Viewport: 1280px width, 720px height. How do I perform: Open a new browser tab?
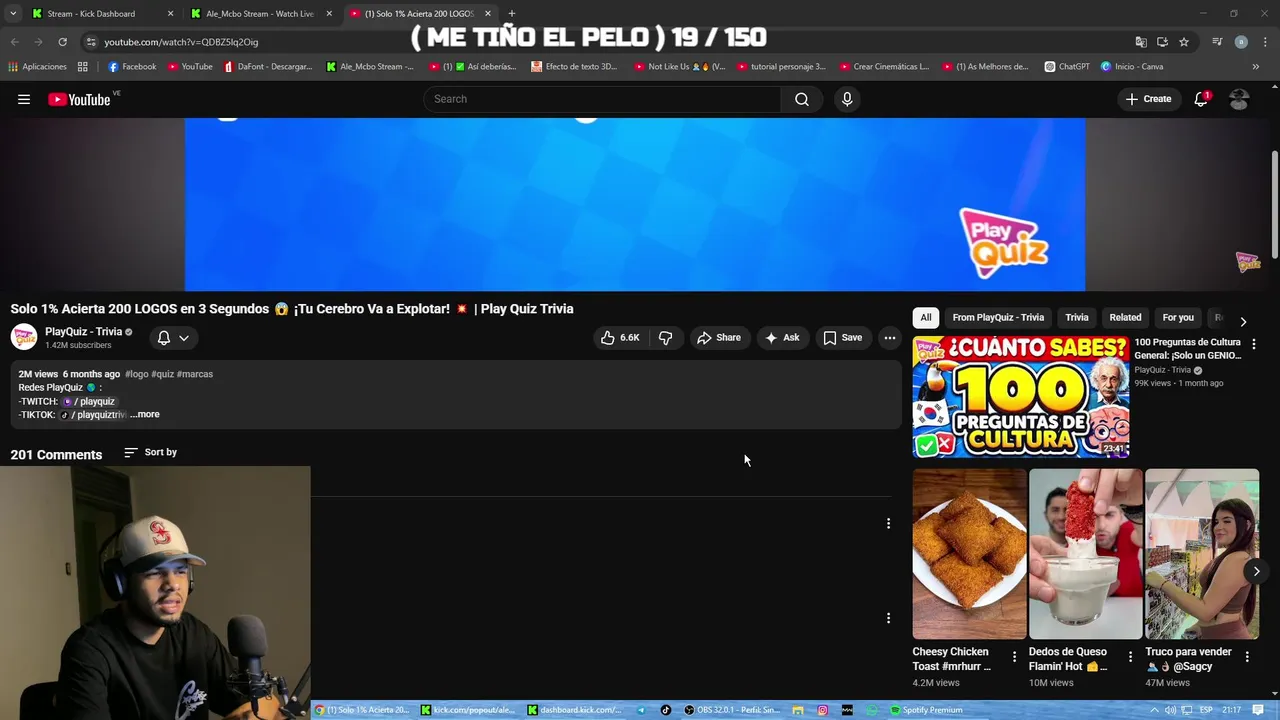pos(512,14)
